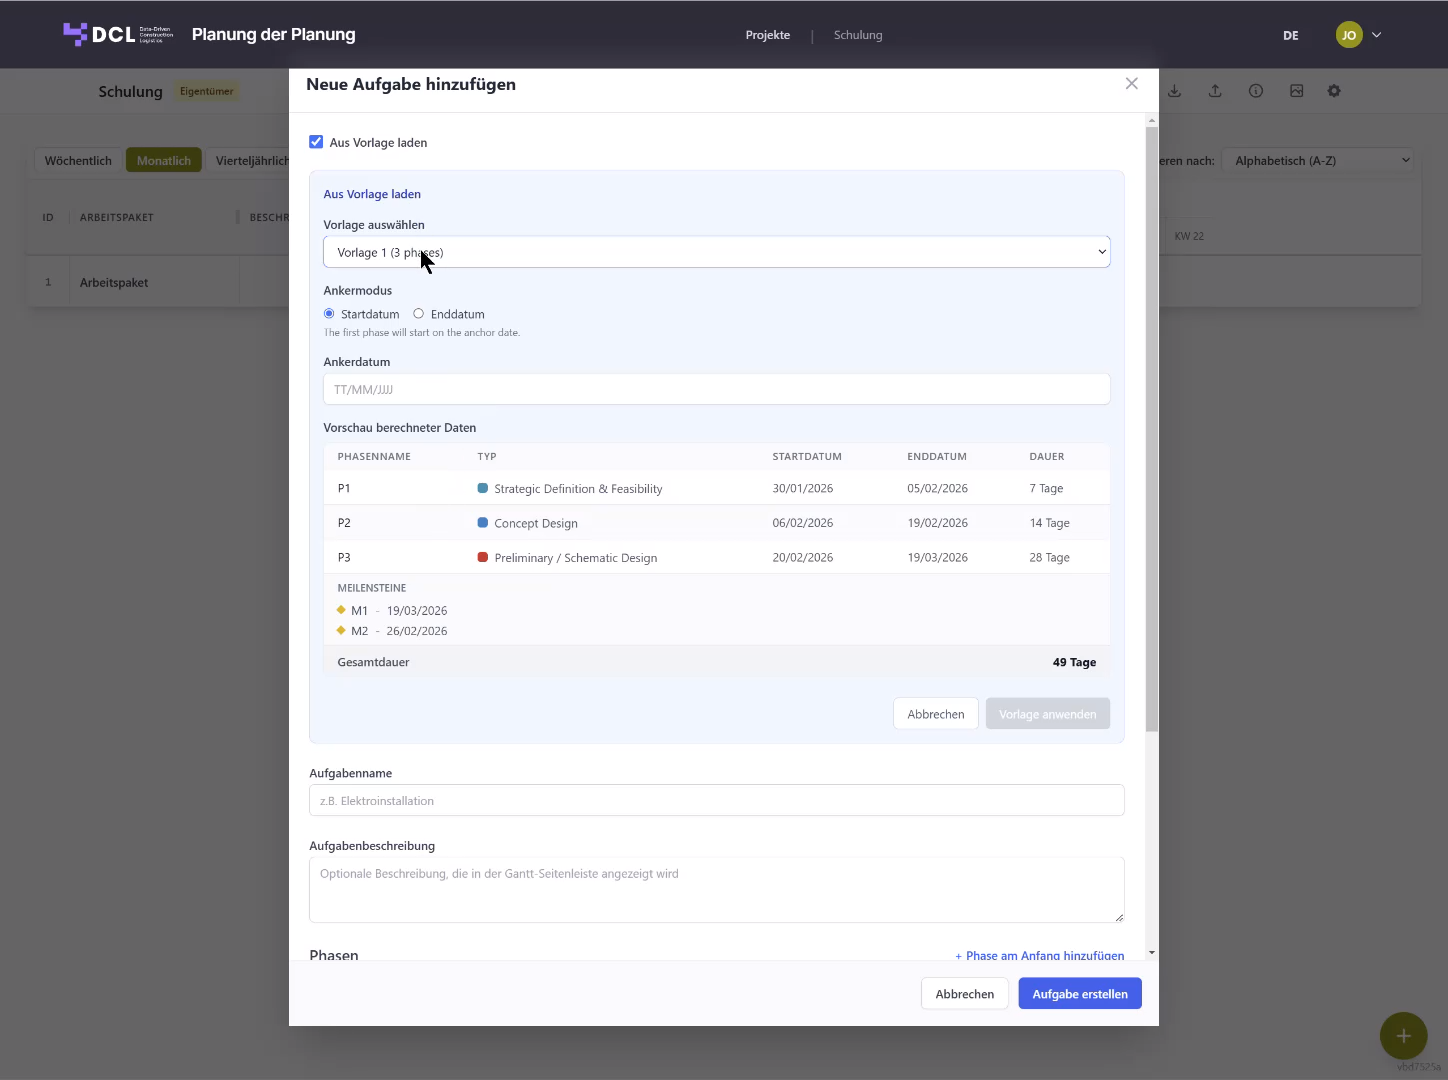Click Phase am Anfang hinzufügen link
This screenshot has width=1448, height=1080.
click(x=1040, y=956)
